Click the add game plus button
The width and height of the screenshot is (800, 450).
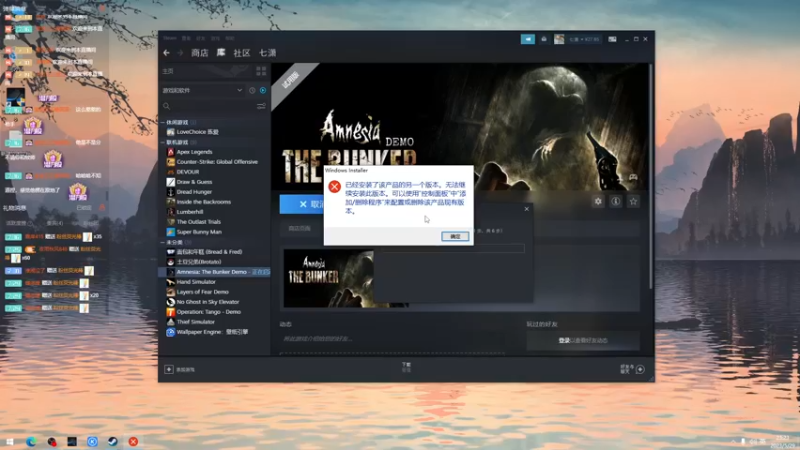pos(169,369)
